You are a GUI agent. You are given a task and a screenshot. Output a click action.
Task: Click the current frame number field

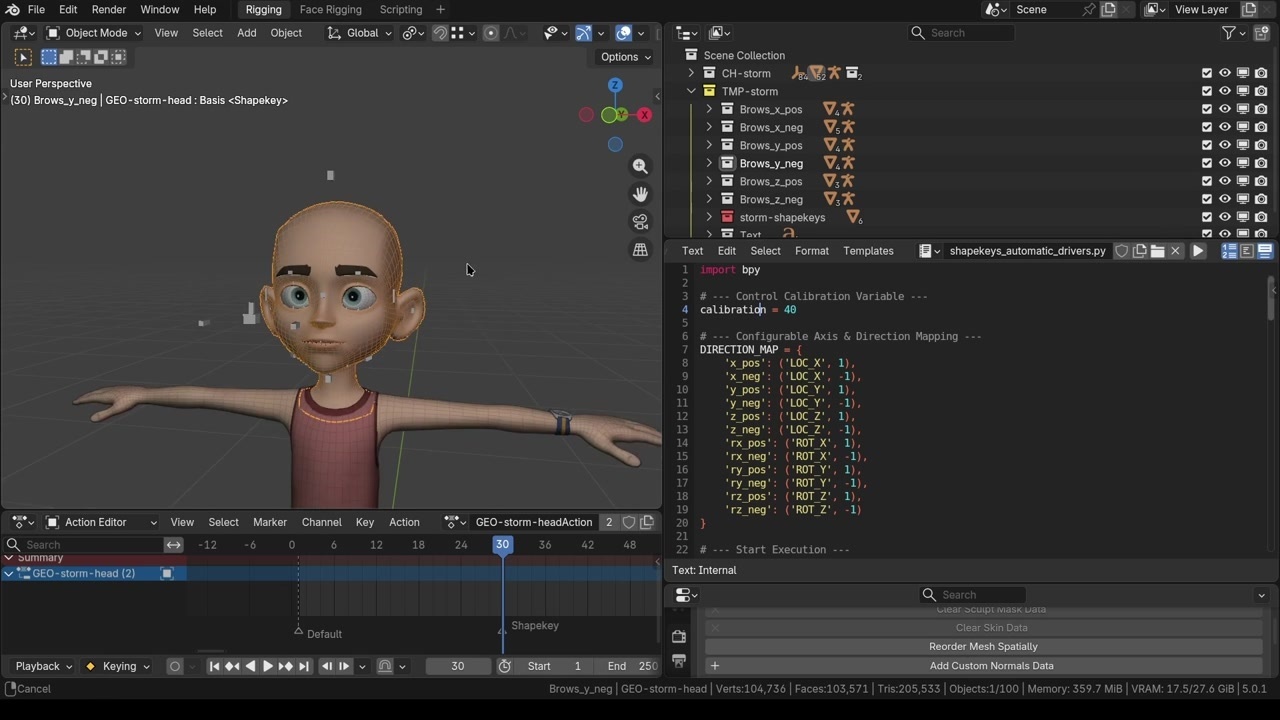458,666
